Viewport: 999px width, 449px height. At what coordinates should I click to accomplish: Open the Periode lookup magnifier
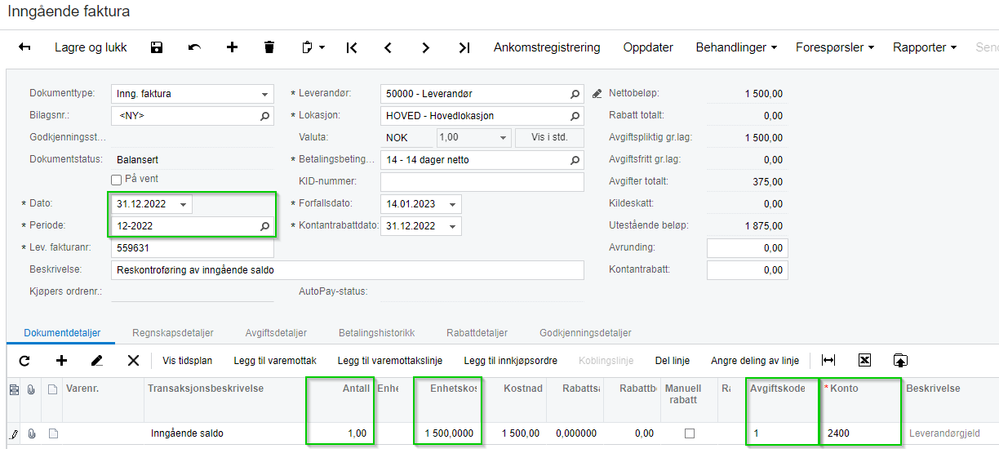pyautogui.click(x=264, y=226)
